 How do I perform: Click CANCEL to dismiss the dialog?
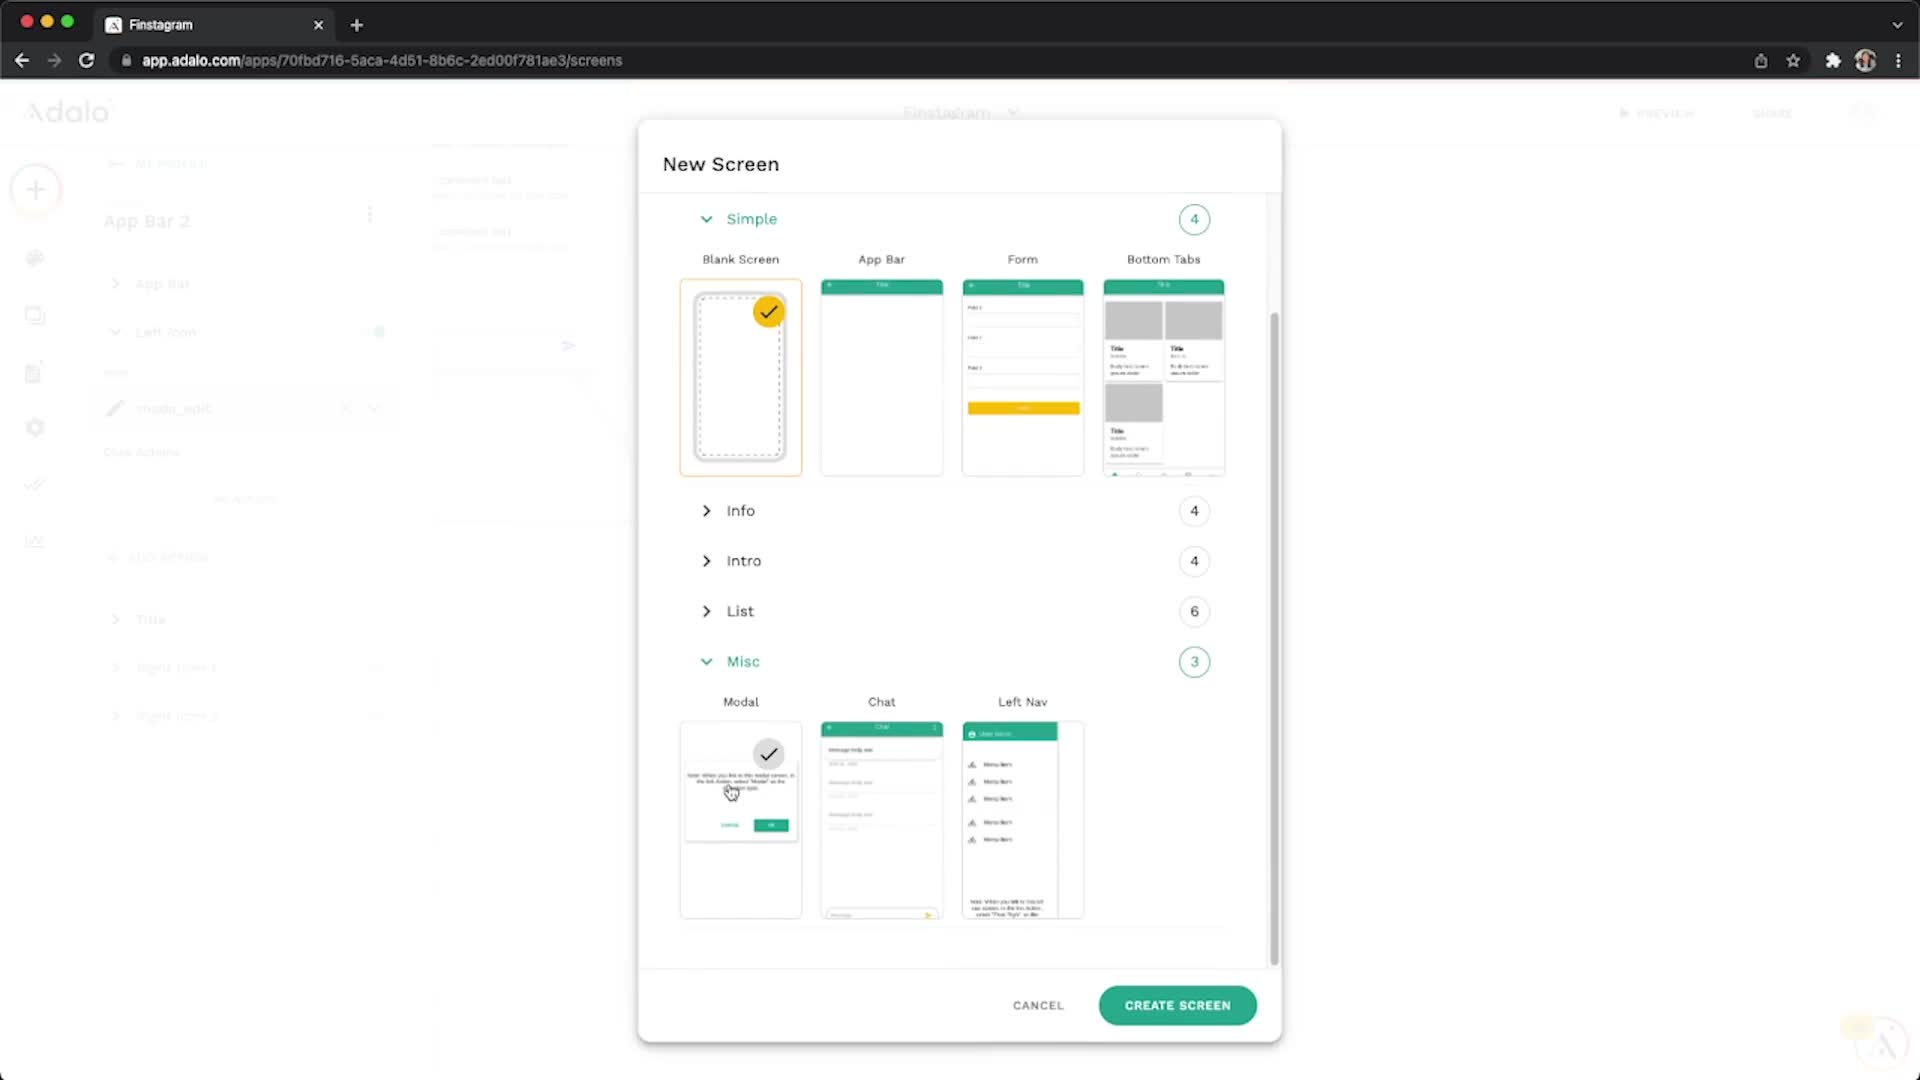coord(1038,1005)
